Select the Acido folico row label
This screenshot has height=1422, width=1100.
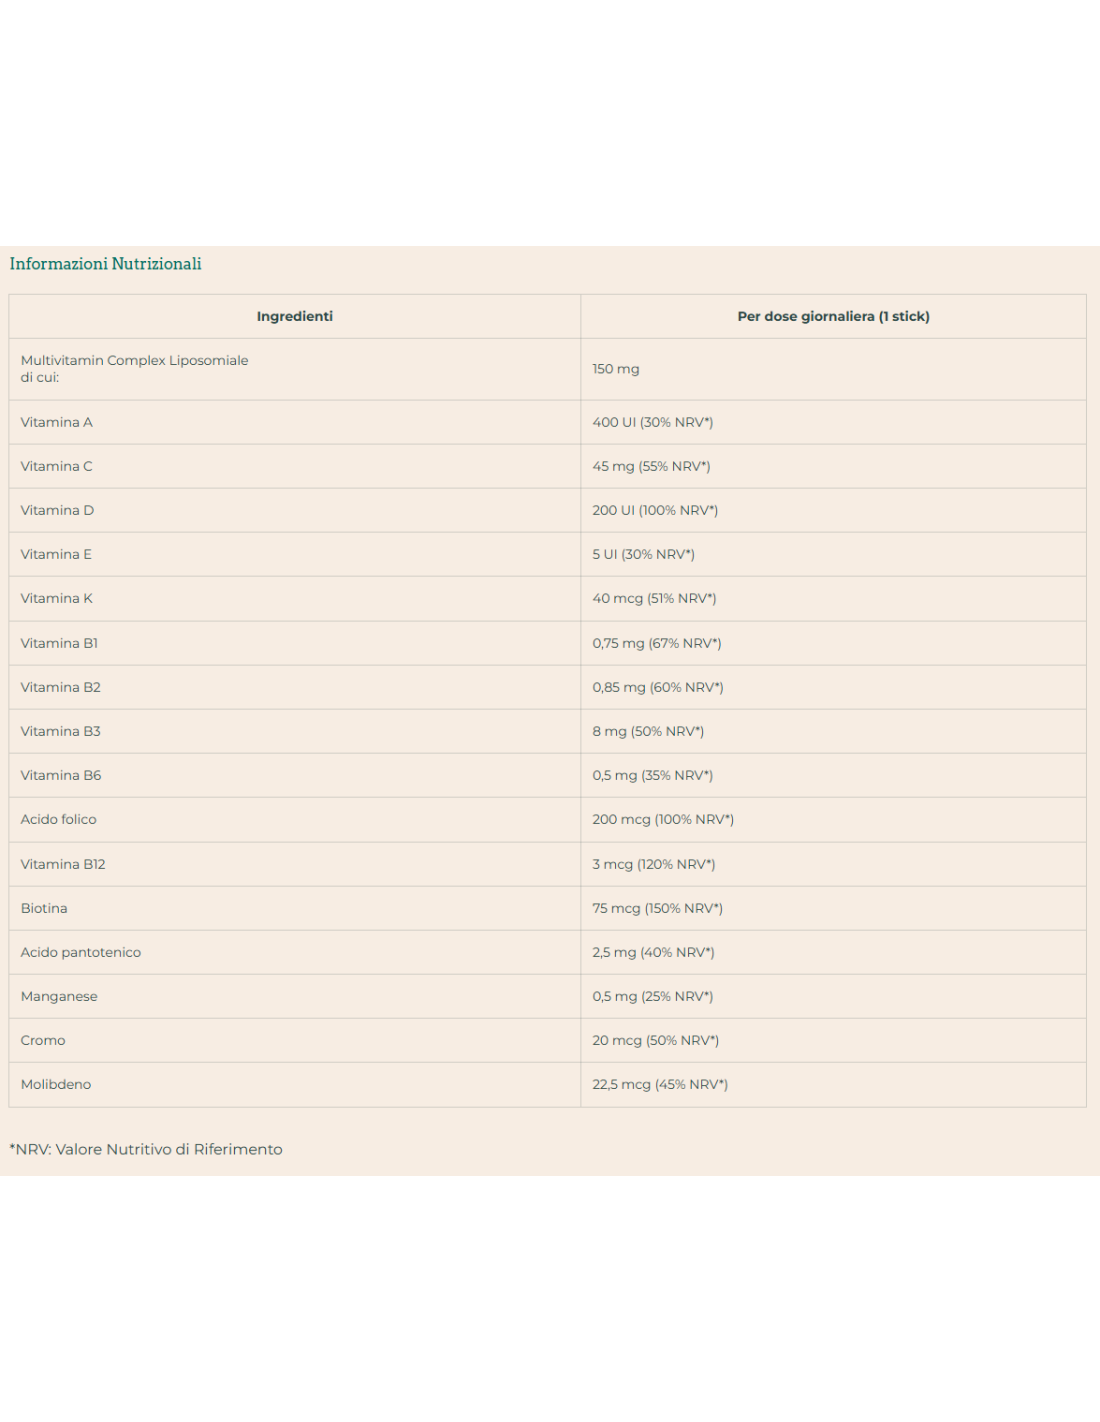(58, 819)
